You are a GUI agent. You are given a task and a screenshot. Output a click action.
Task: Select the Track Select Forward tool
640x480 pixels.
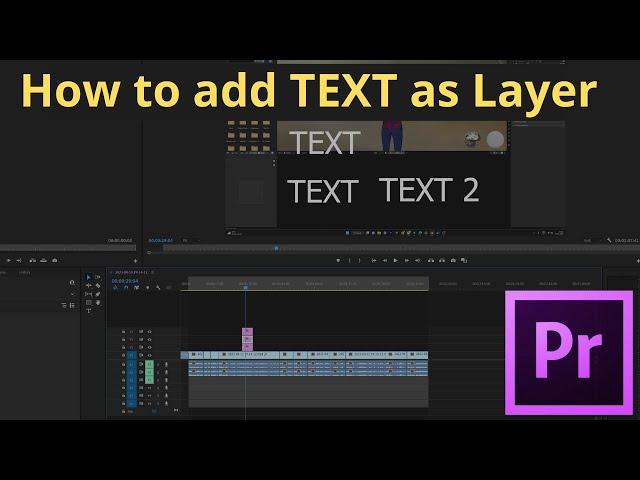click(x=98, y=277)
